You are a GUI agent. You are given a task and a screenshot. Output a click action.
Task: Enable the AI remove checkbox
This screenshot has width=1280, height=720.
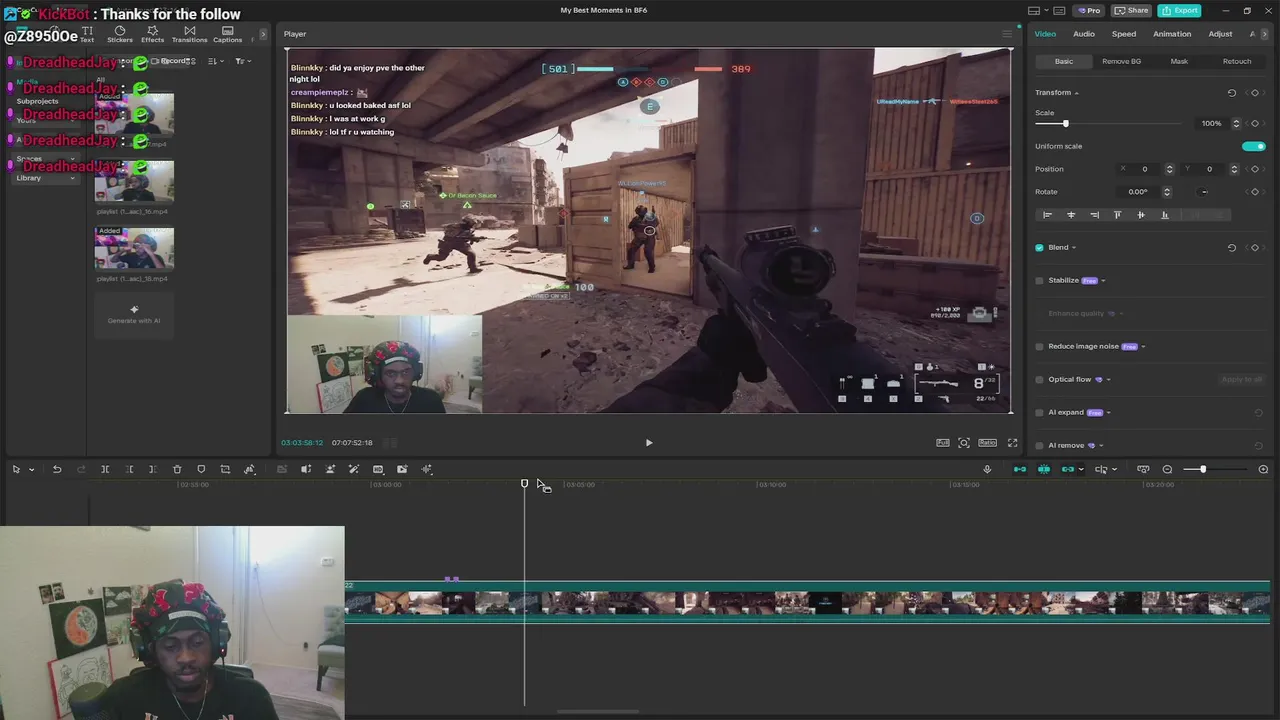click(x=1039, y=445)
